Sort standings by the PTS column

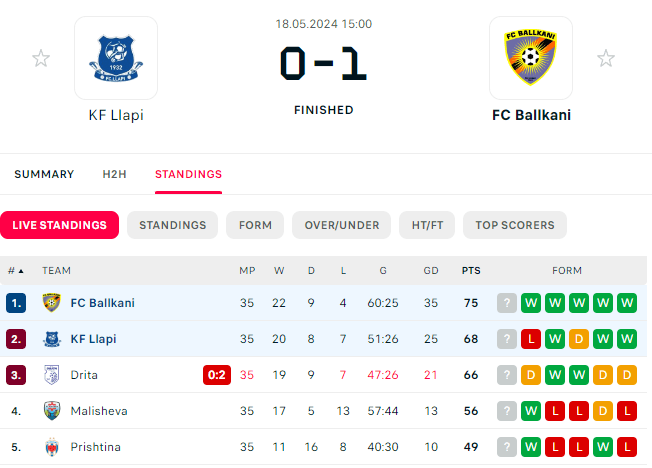tap(471, 271)
